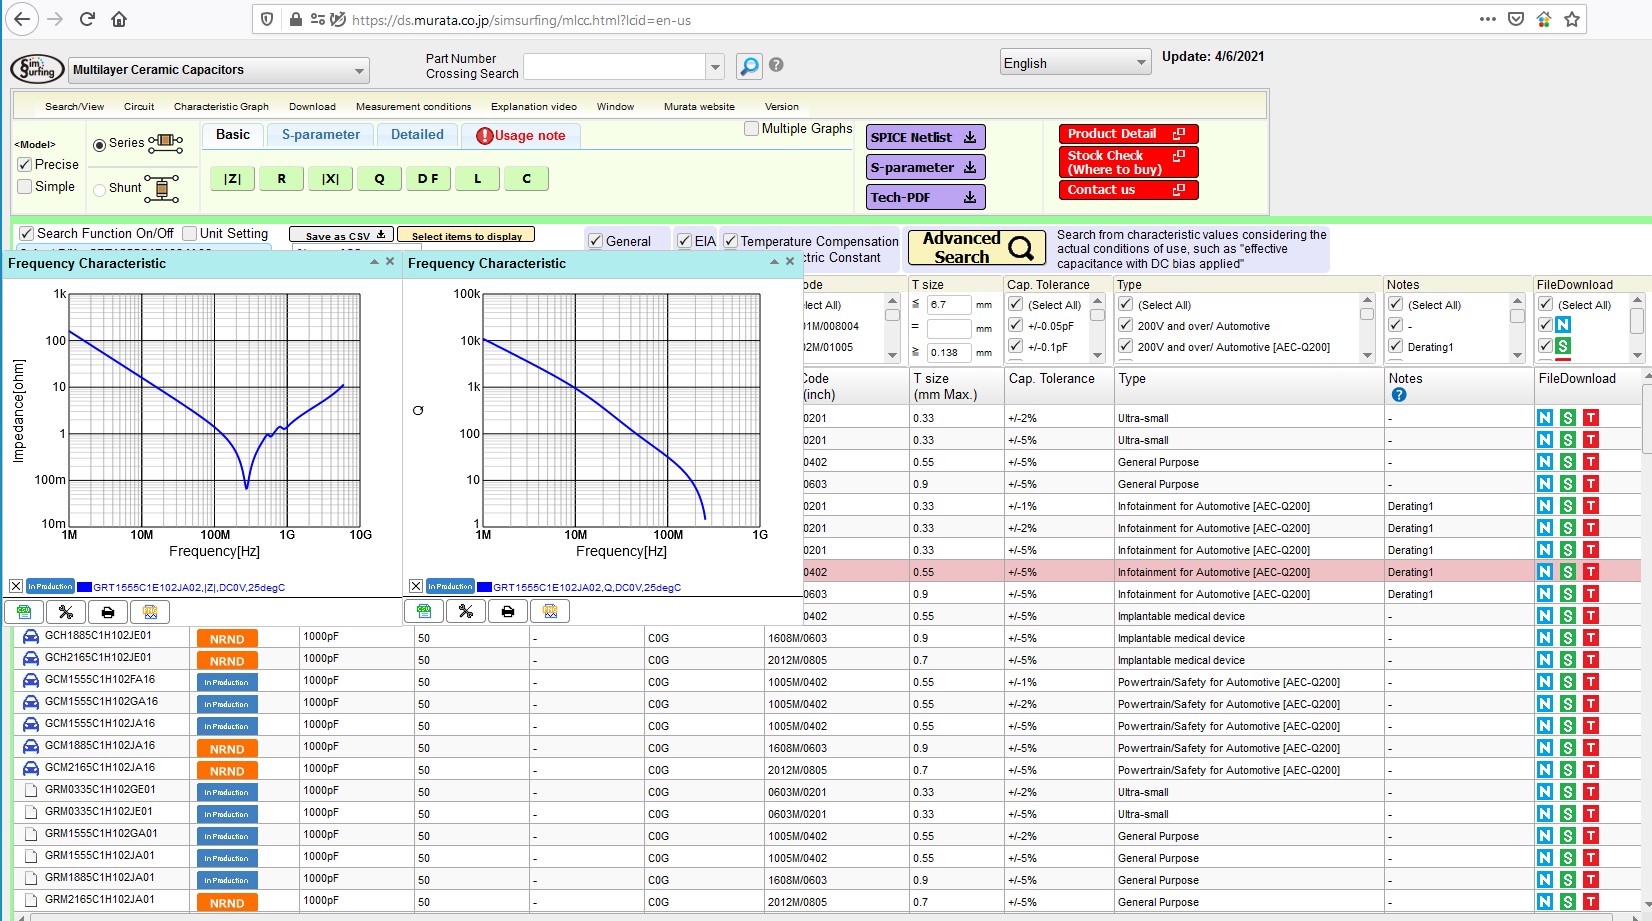This screenshot has height=921, width=1652.
Task: Open the Usage note tab
Action: click(x=520, y=135)
